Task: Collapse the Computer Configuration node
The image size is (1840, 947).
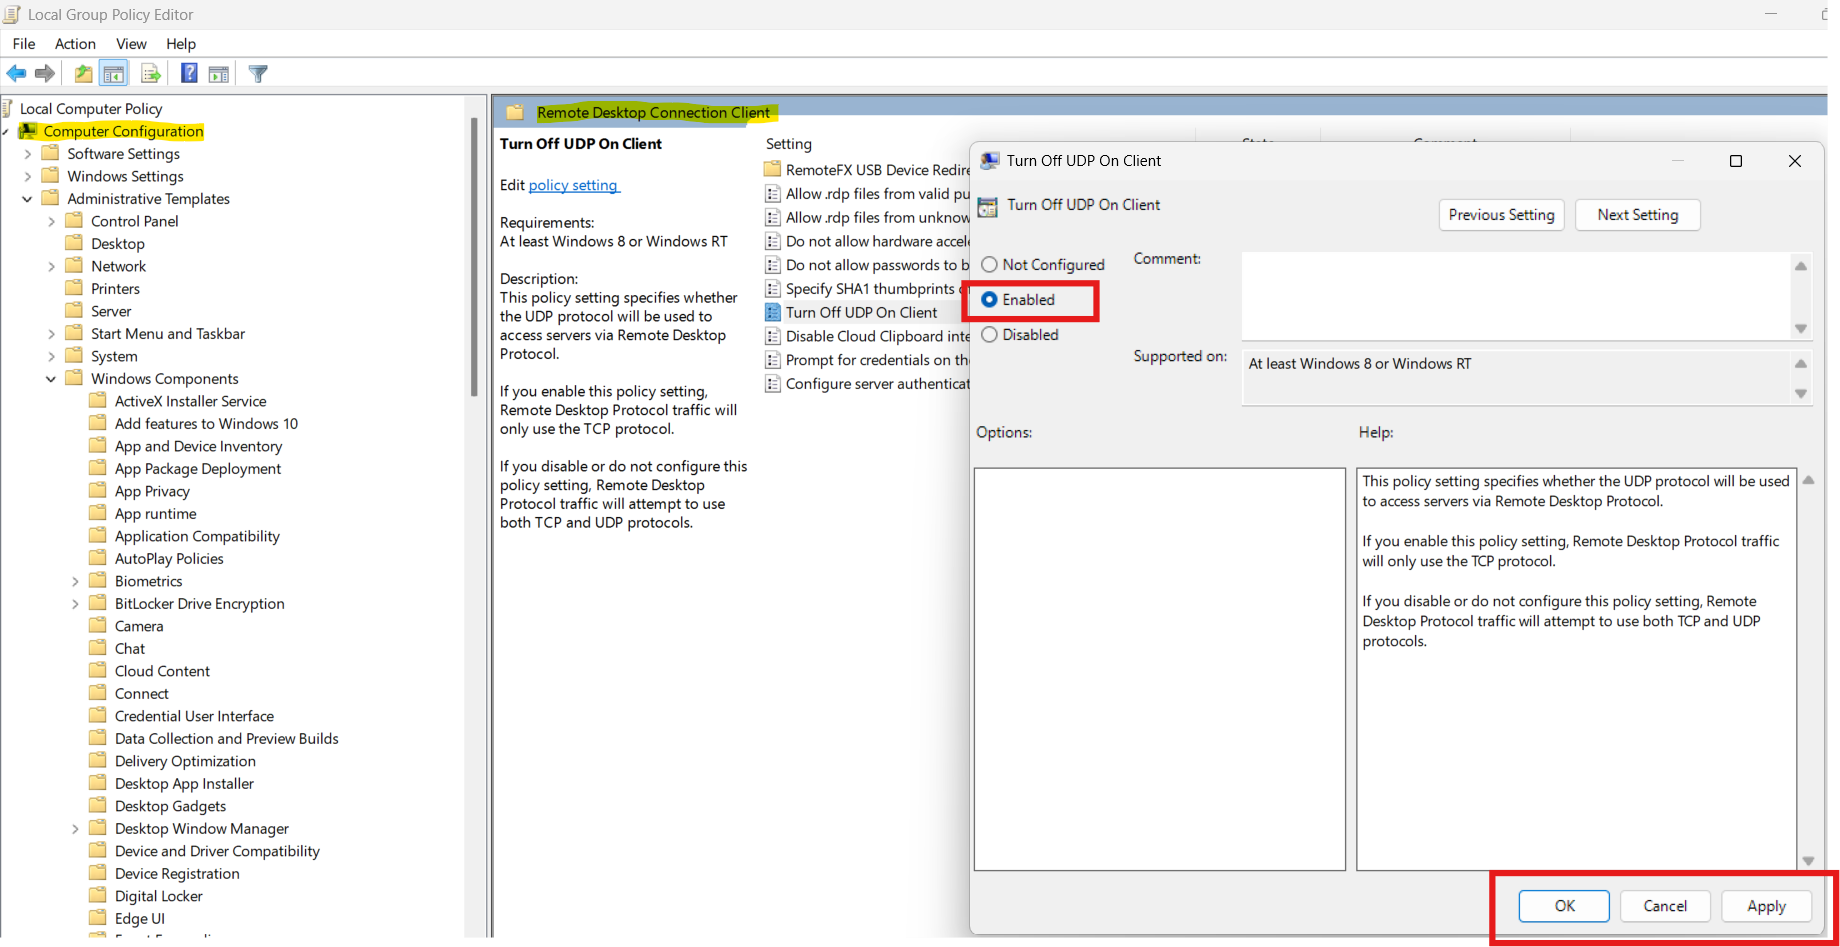Action: pyautogui.click(x=5, y=131)
